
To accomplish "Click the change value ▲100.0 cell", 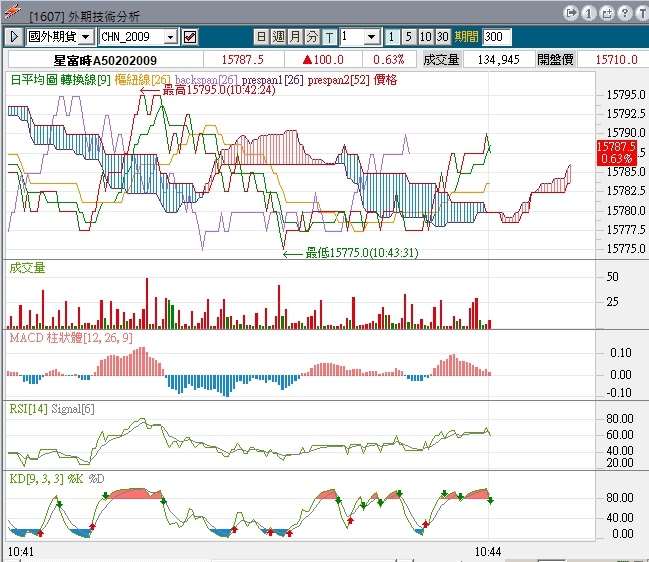I will pyautogui.click(x=323, y=60).
